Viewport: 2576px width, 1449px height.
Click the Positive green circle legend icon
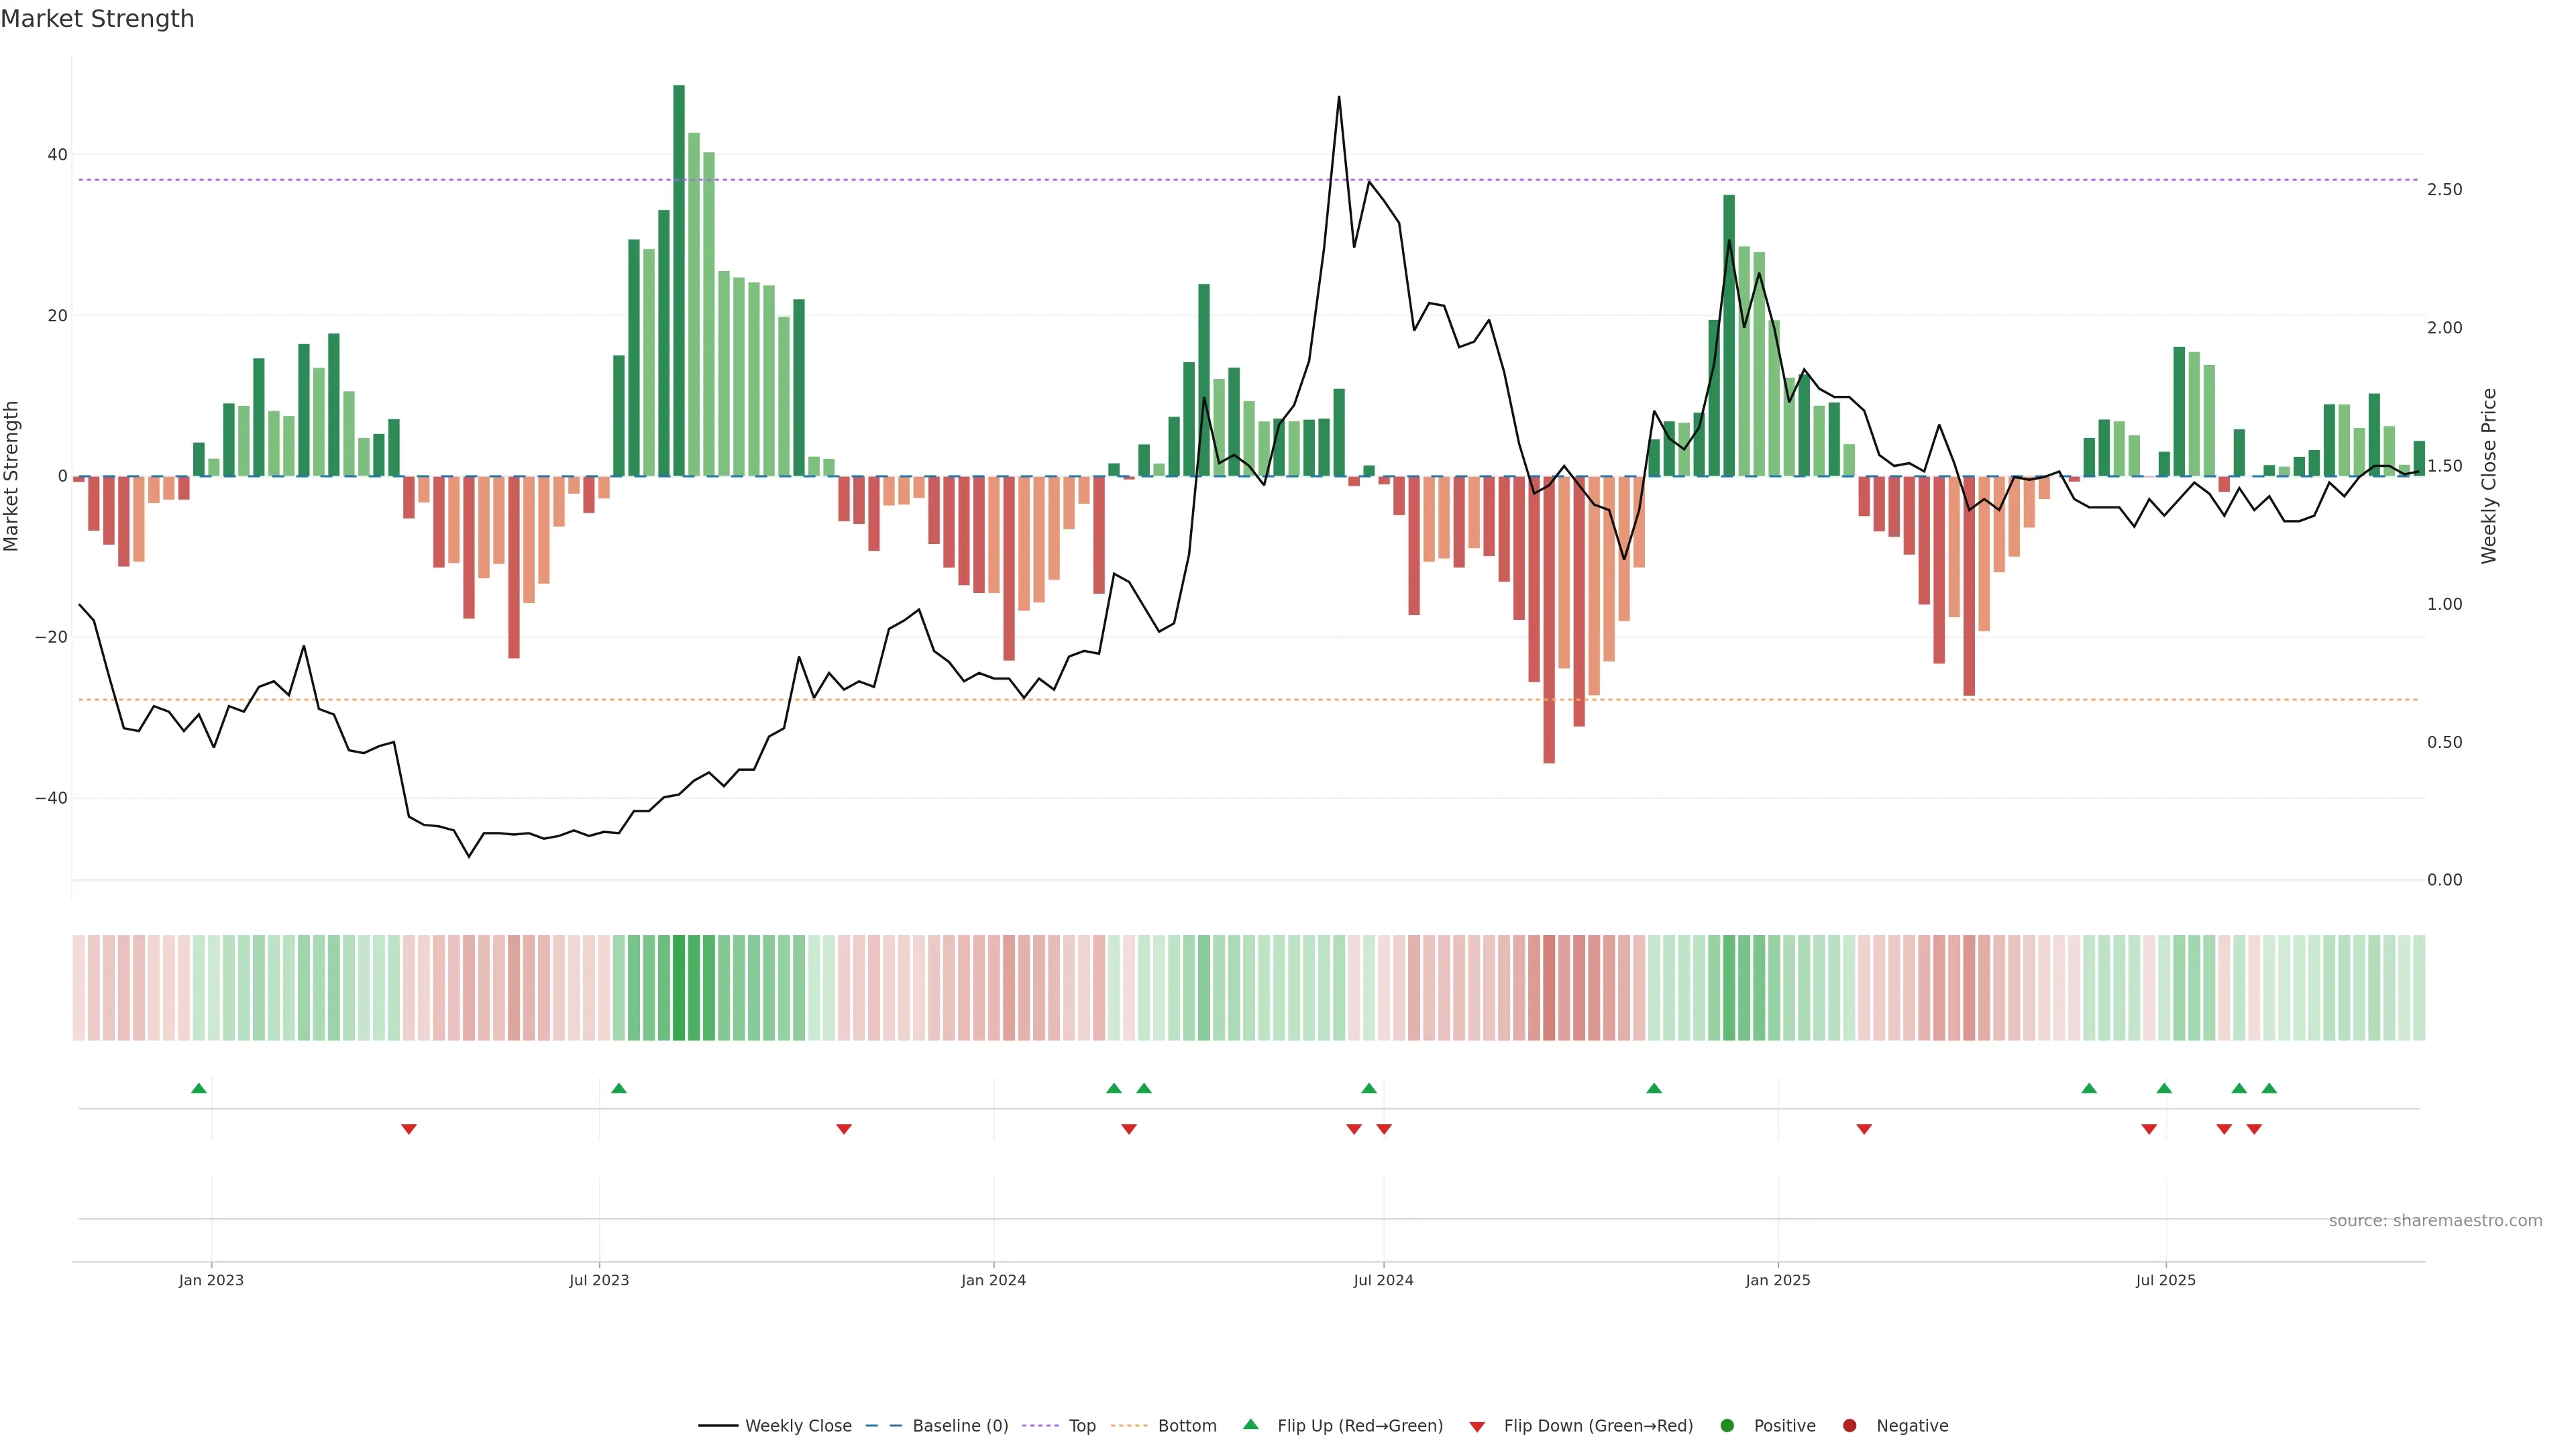coord(1727,1426)
